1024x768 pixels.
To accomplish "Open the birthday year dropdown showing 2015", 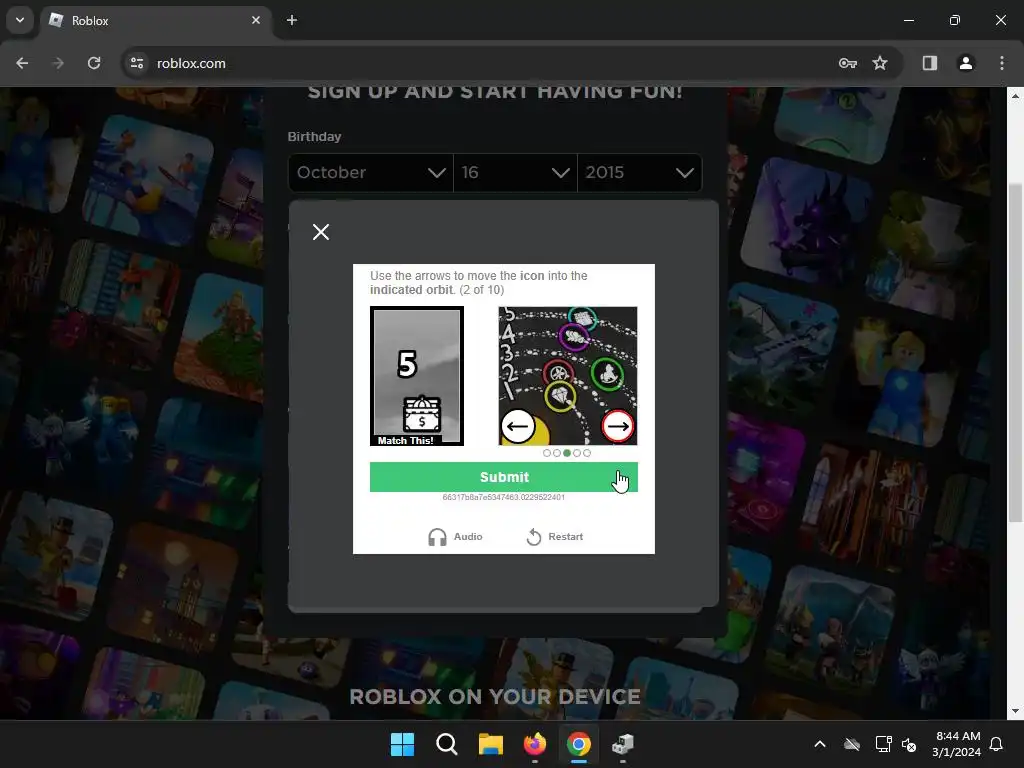I will (639, 172).
